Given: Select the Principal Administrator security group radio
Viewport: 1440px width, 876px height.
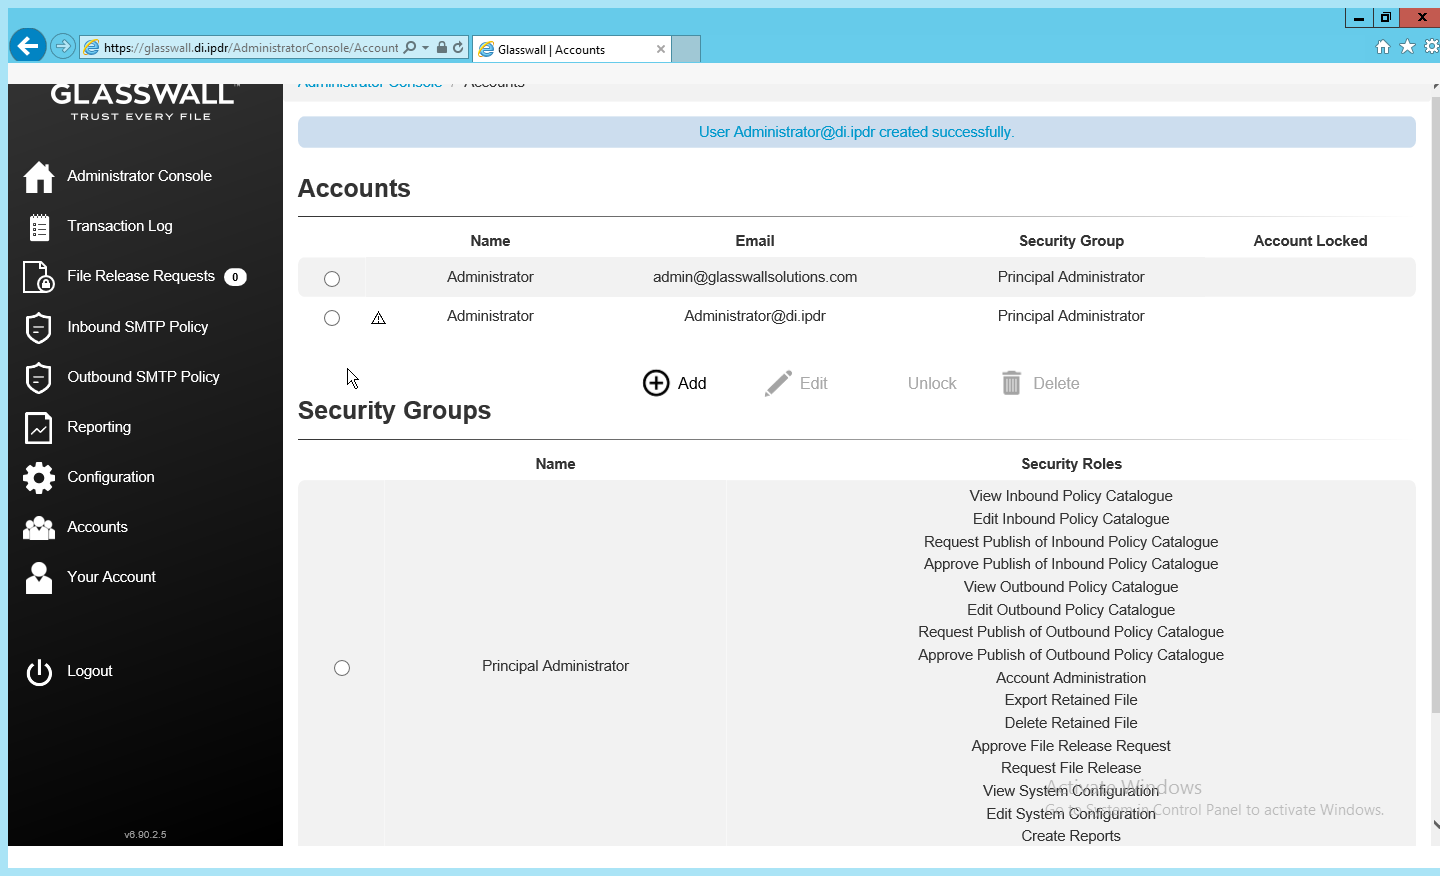Looking at the screenshot, I should 342,668.
